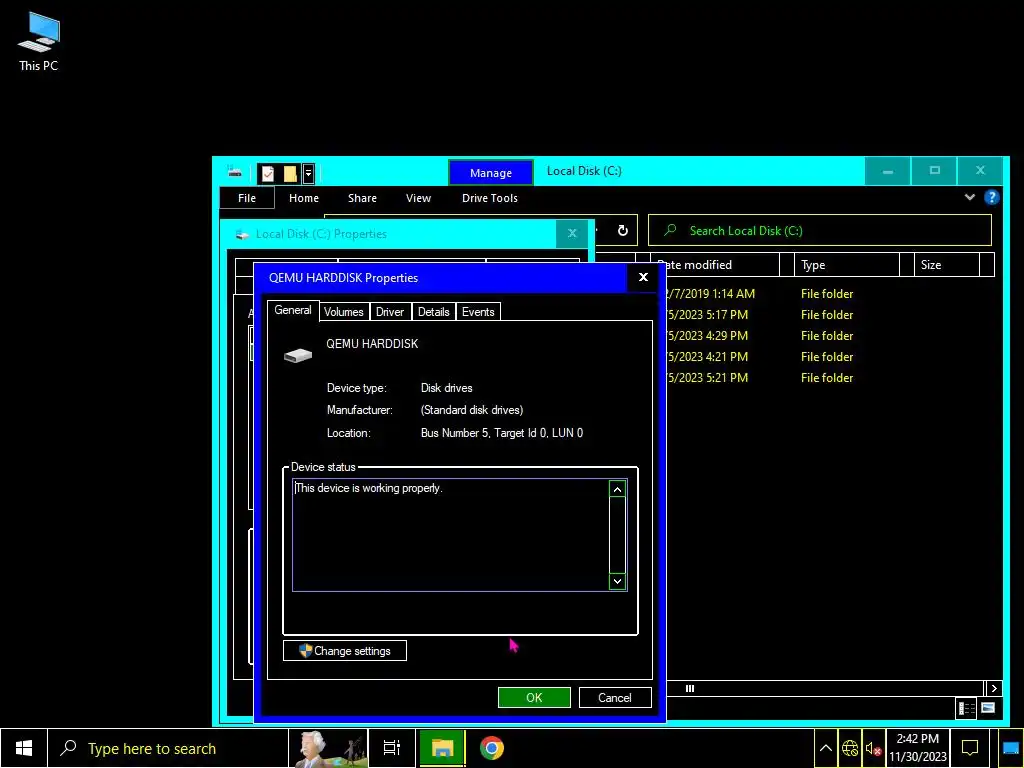The height and width of the screenshot is (768, 1024).
Task: Click the taskbar search magnifier icon
Action: [x=68, y=748]
